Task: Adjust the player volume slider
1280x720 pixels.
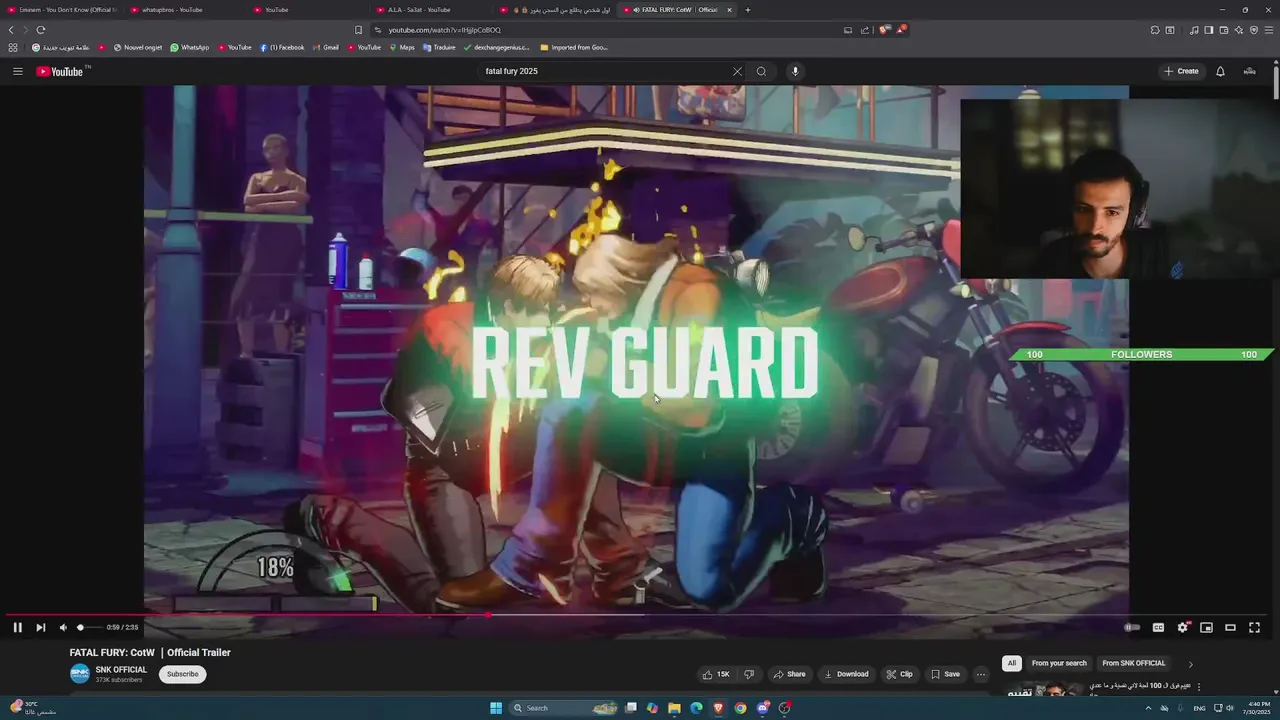Action: (88, 627)
